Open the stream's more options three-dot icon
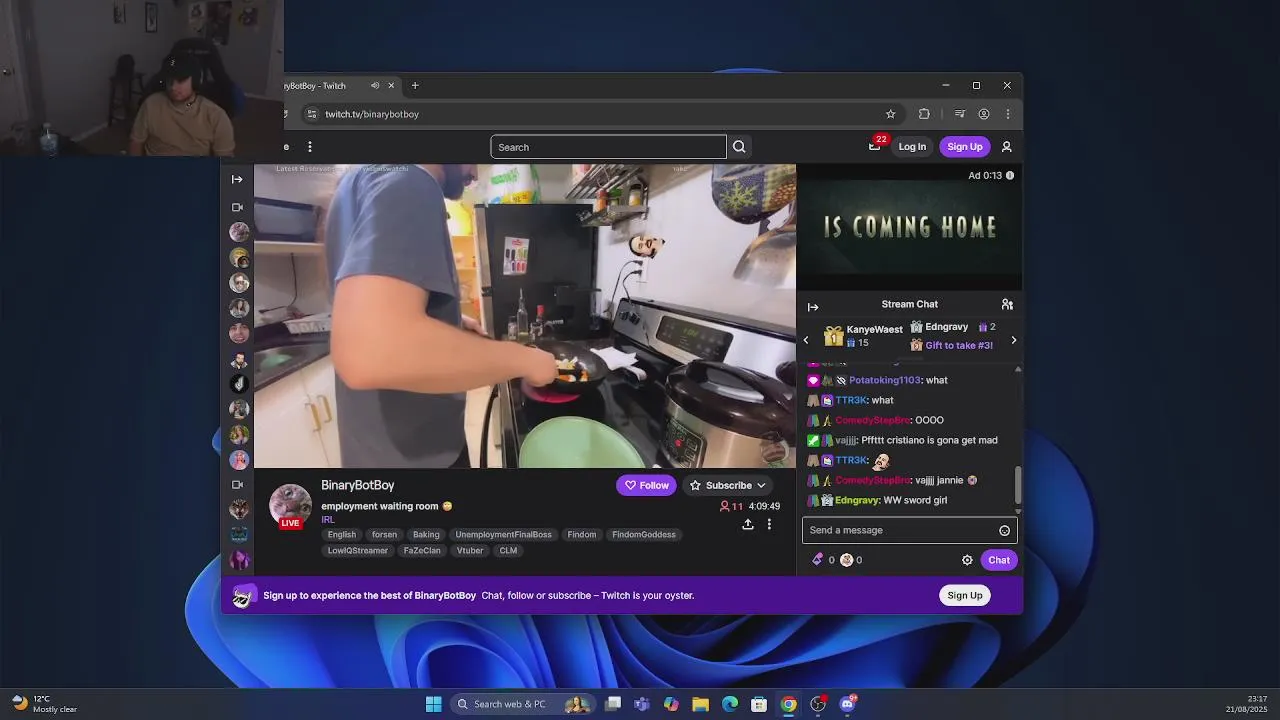The height and width of the screenshot is (720, 1280). coord(769,524)
